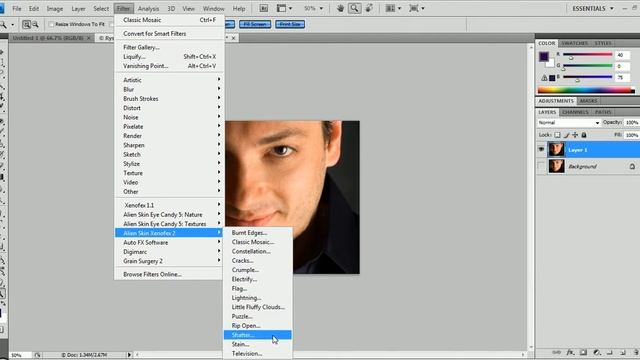The width and height of the screenshot is (640, 360).
Task: Open the layer style fx icon
Action: pyautogui.click(x=570, y=352)
